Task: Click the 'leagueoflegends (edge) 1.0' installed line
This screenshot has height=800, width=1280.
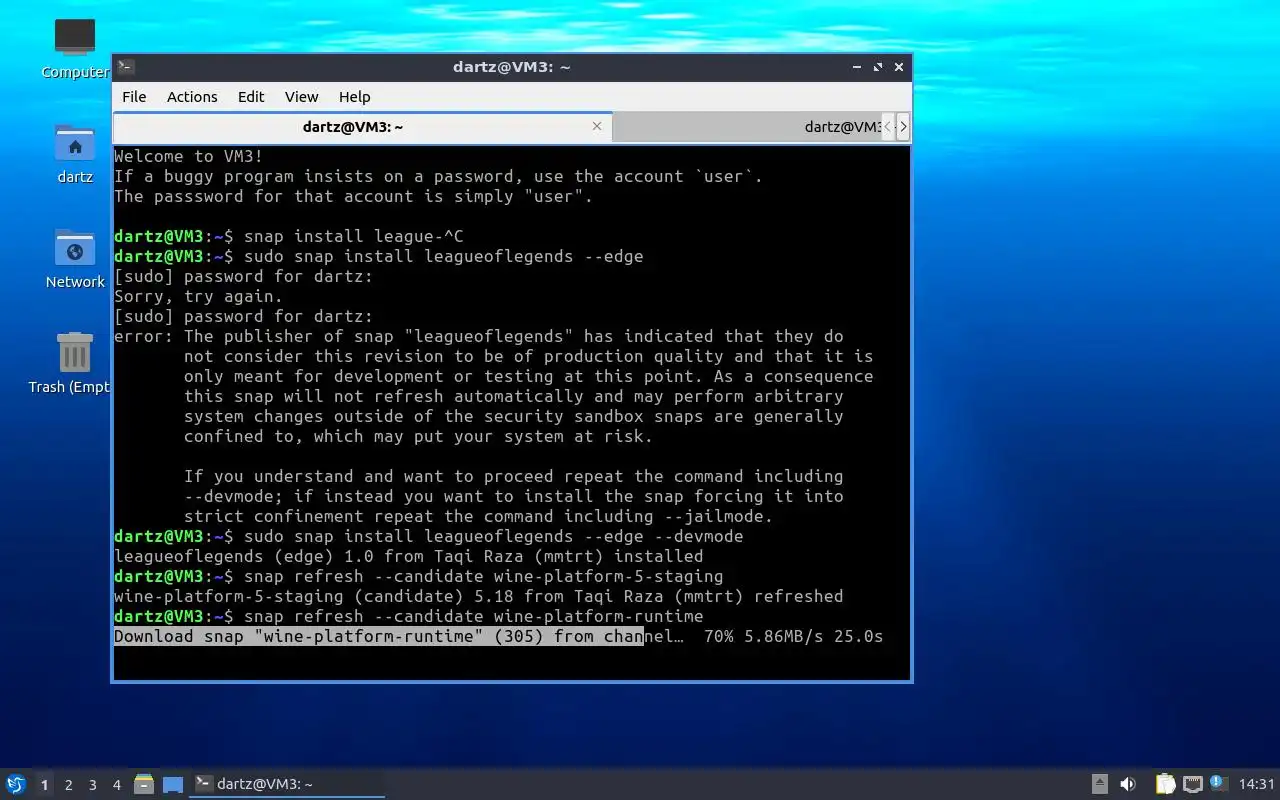Action: tap(409, 556)
